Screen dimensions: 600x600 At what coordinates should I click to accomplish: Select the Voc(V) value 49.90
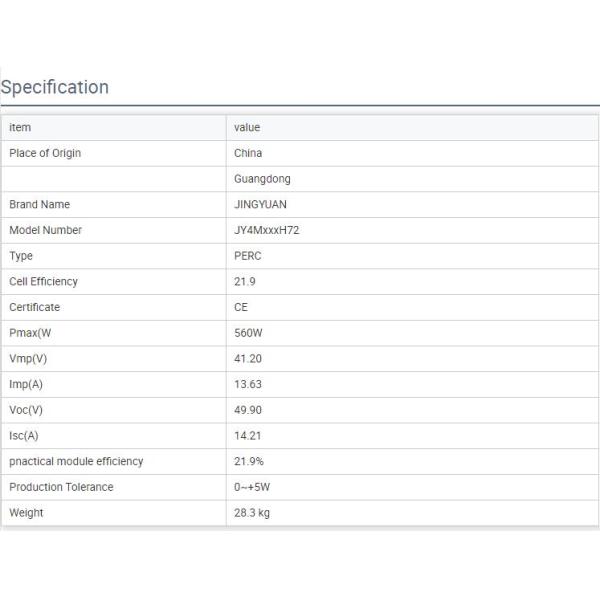[248, 410]
